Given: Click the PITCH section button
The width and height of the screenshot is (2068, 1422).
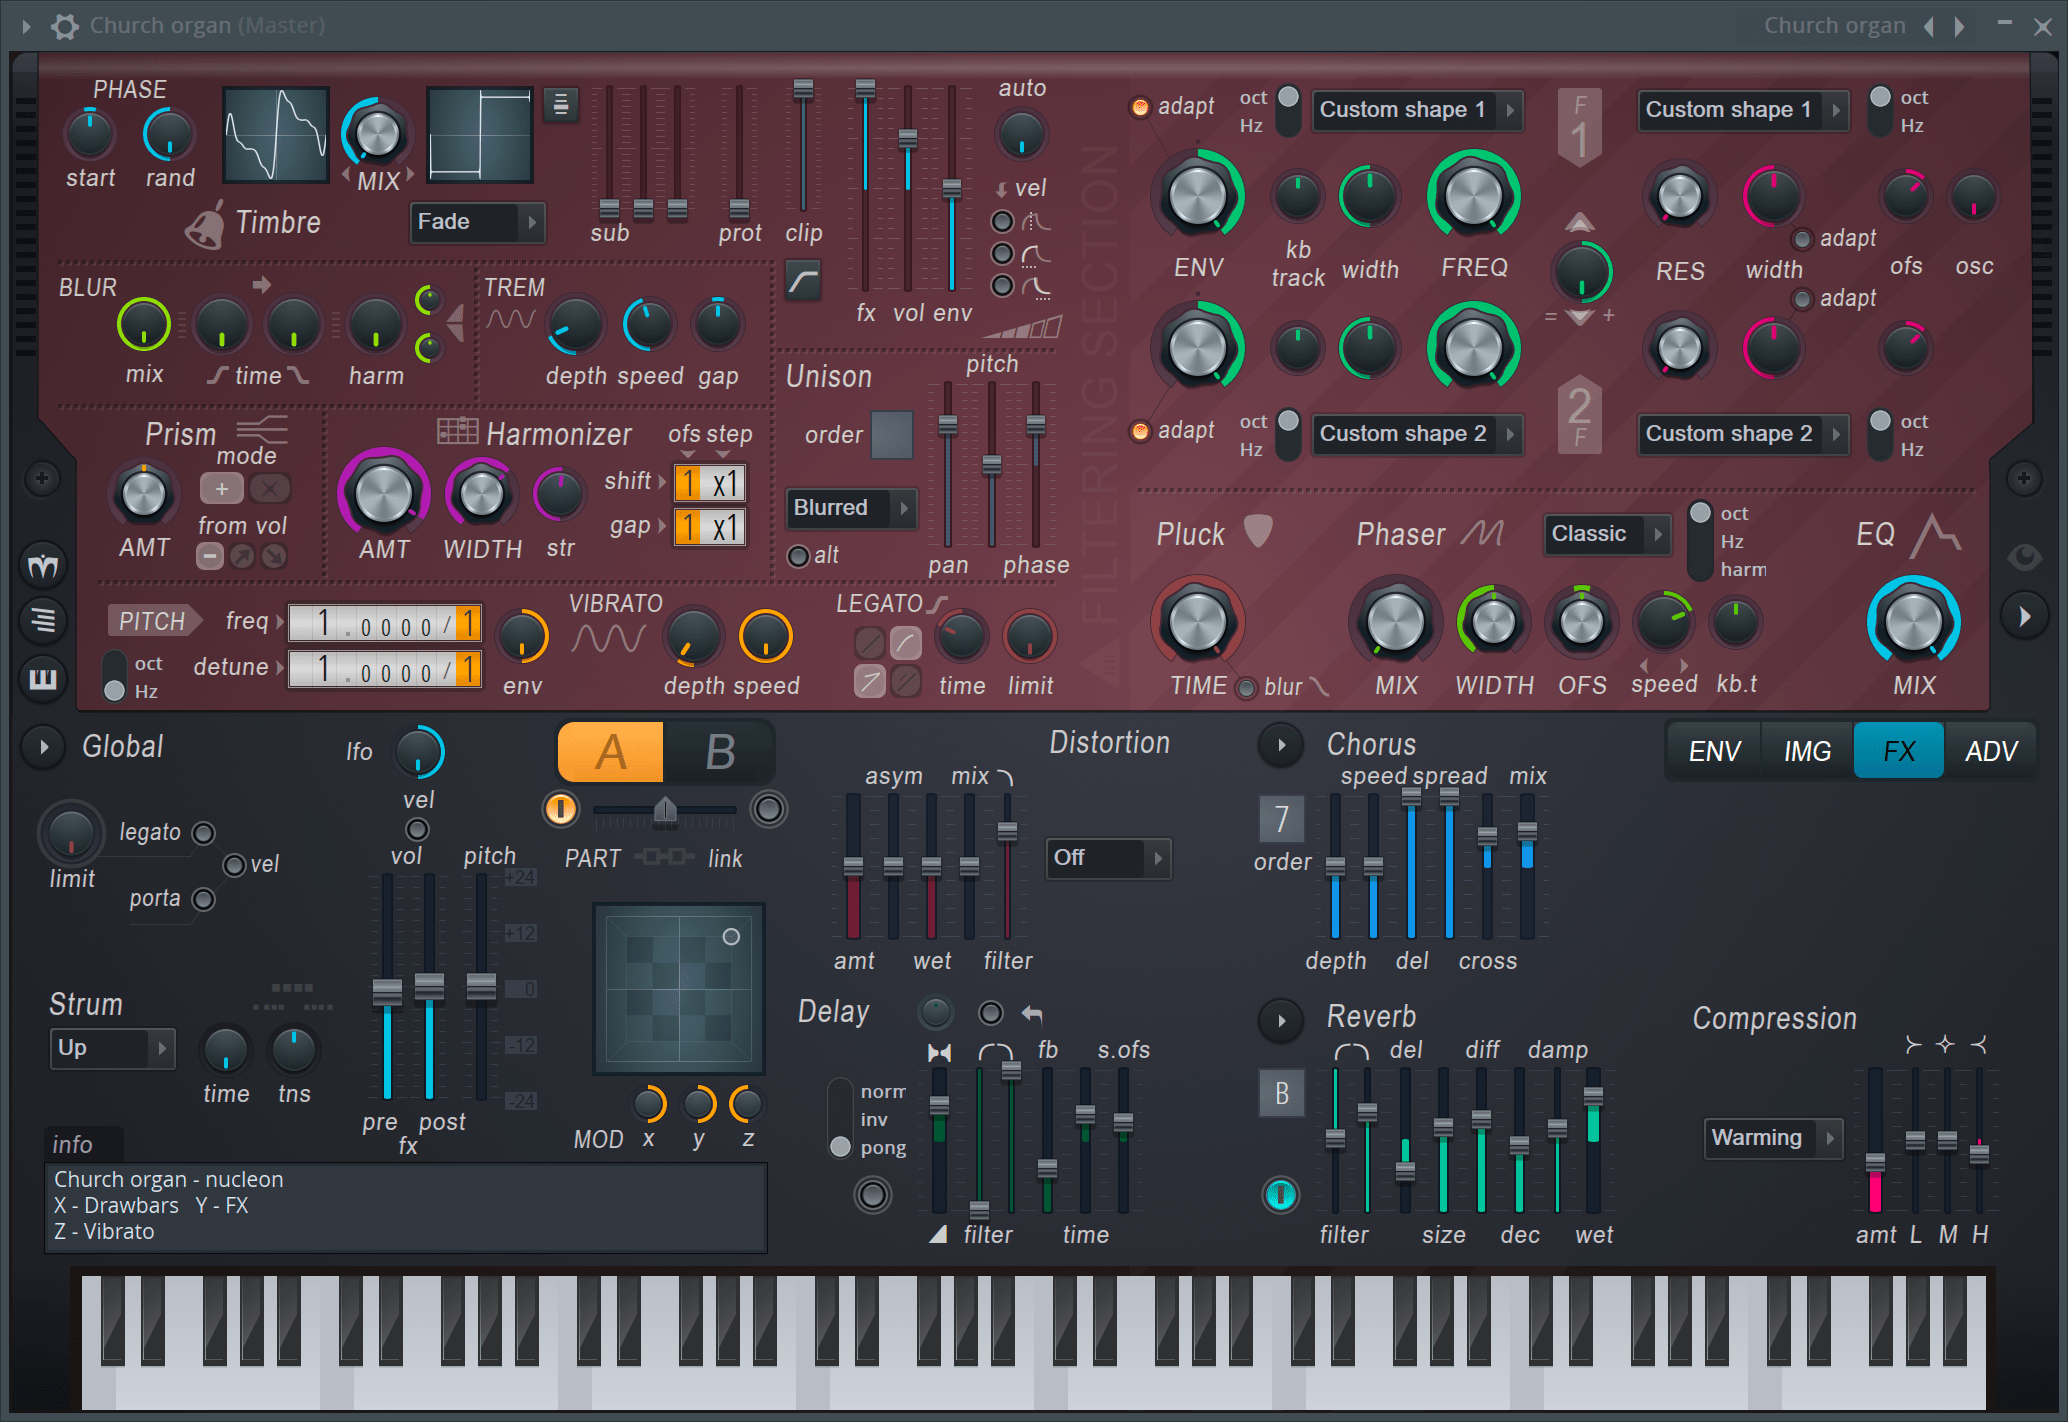Looking at the screenshot, I should click(x=152, y=621).
